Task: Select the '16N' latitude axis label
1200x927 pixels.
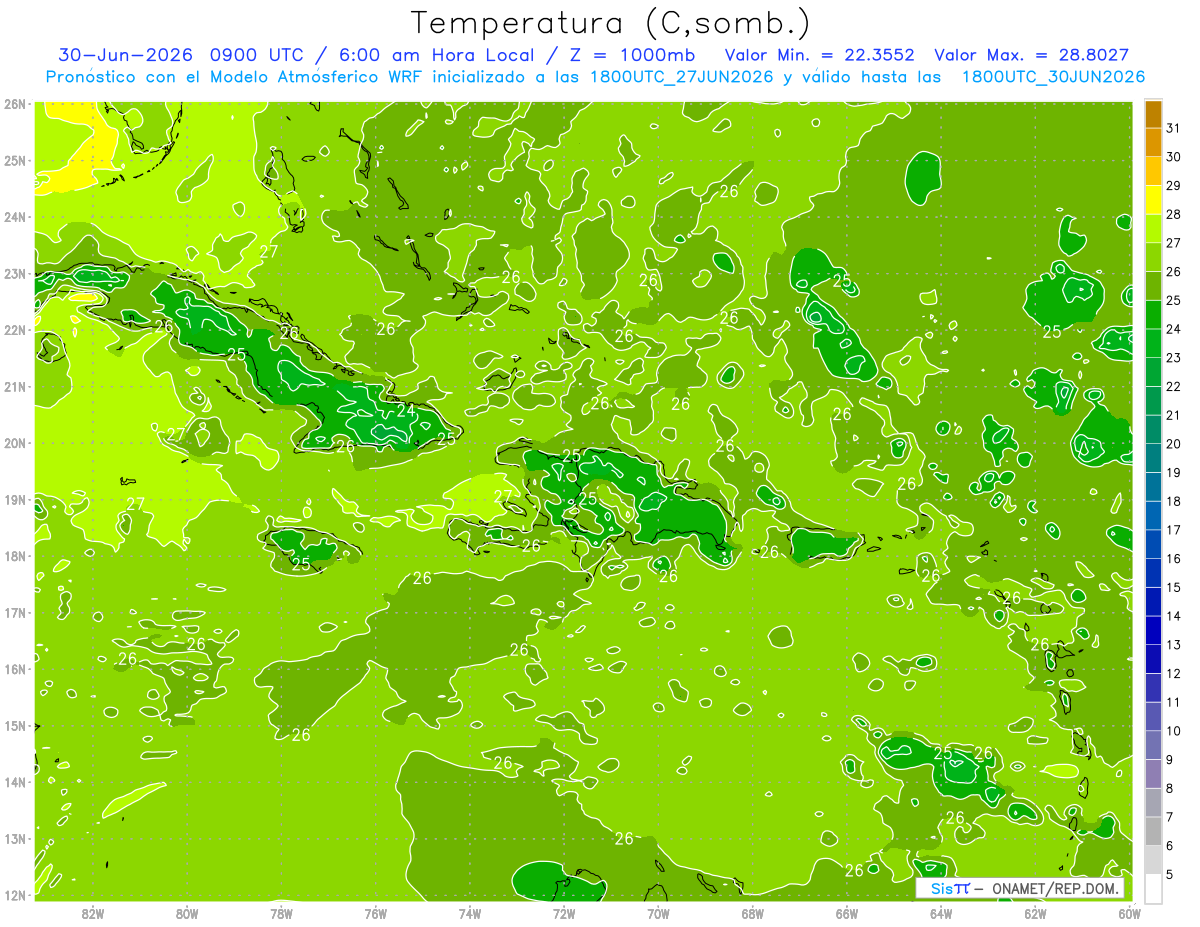Action: coord(14,669)
